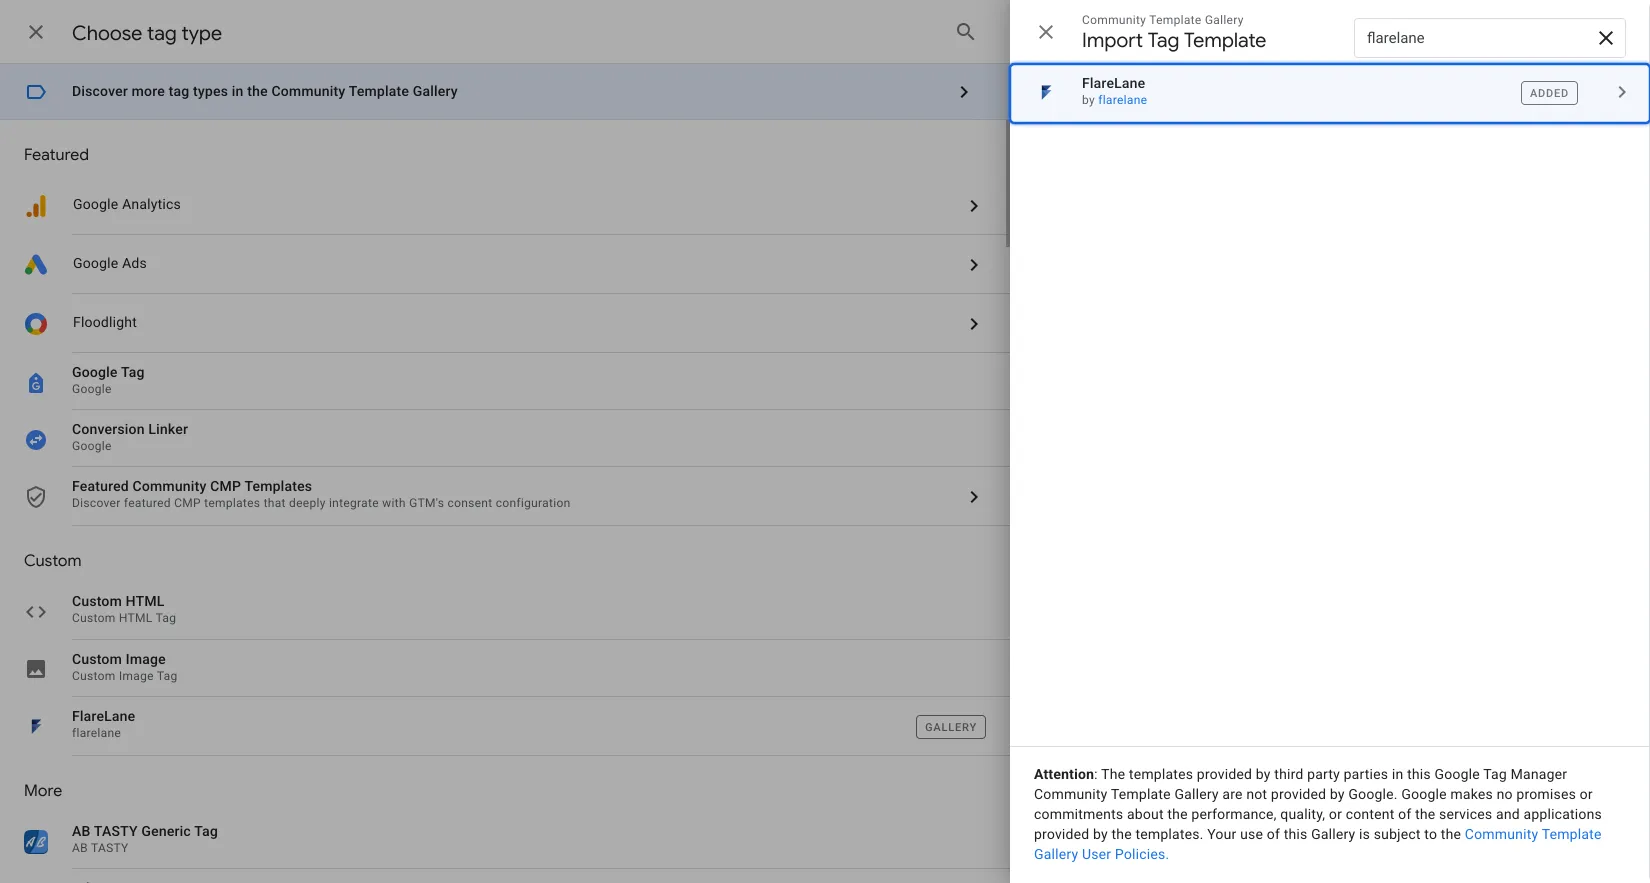Viewport: 1650px width, 883px height.
Task: Open the FlareLane template result
Action: (1329, 93)
